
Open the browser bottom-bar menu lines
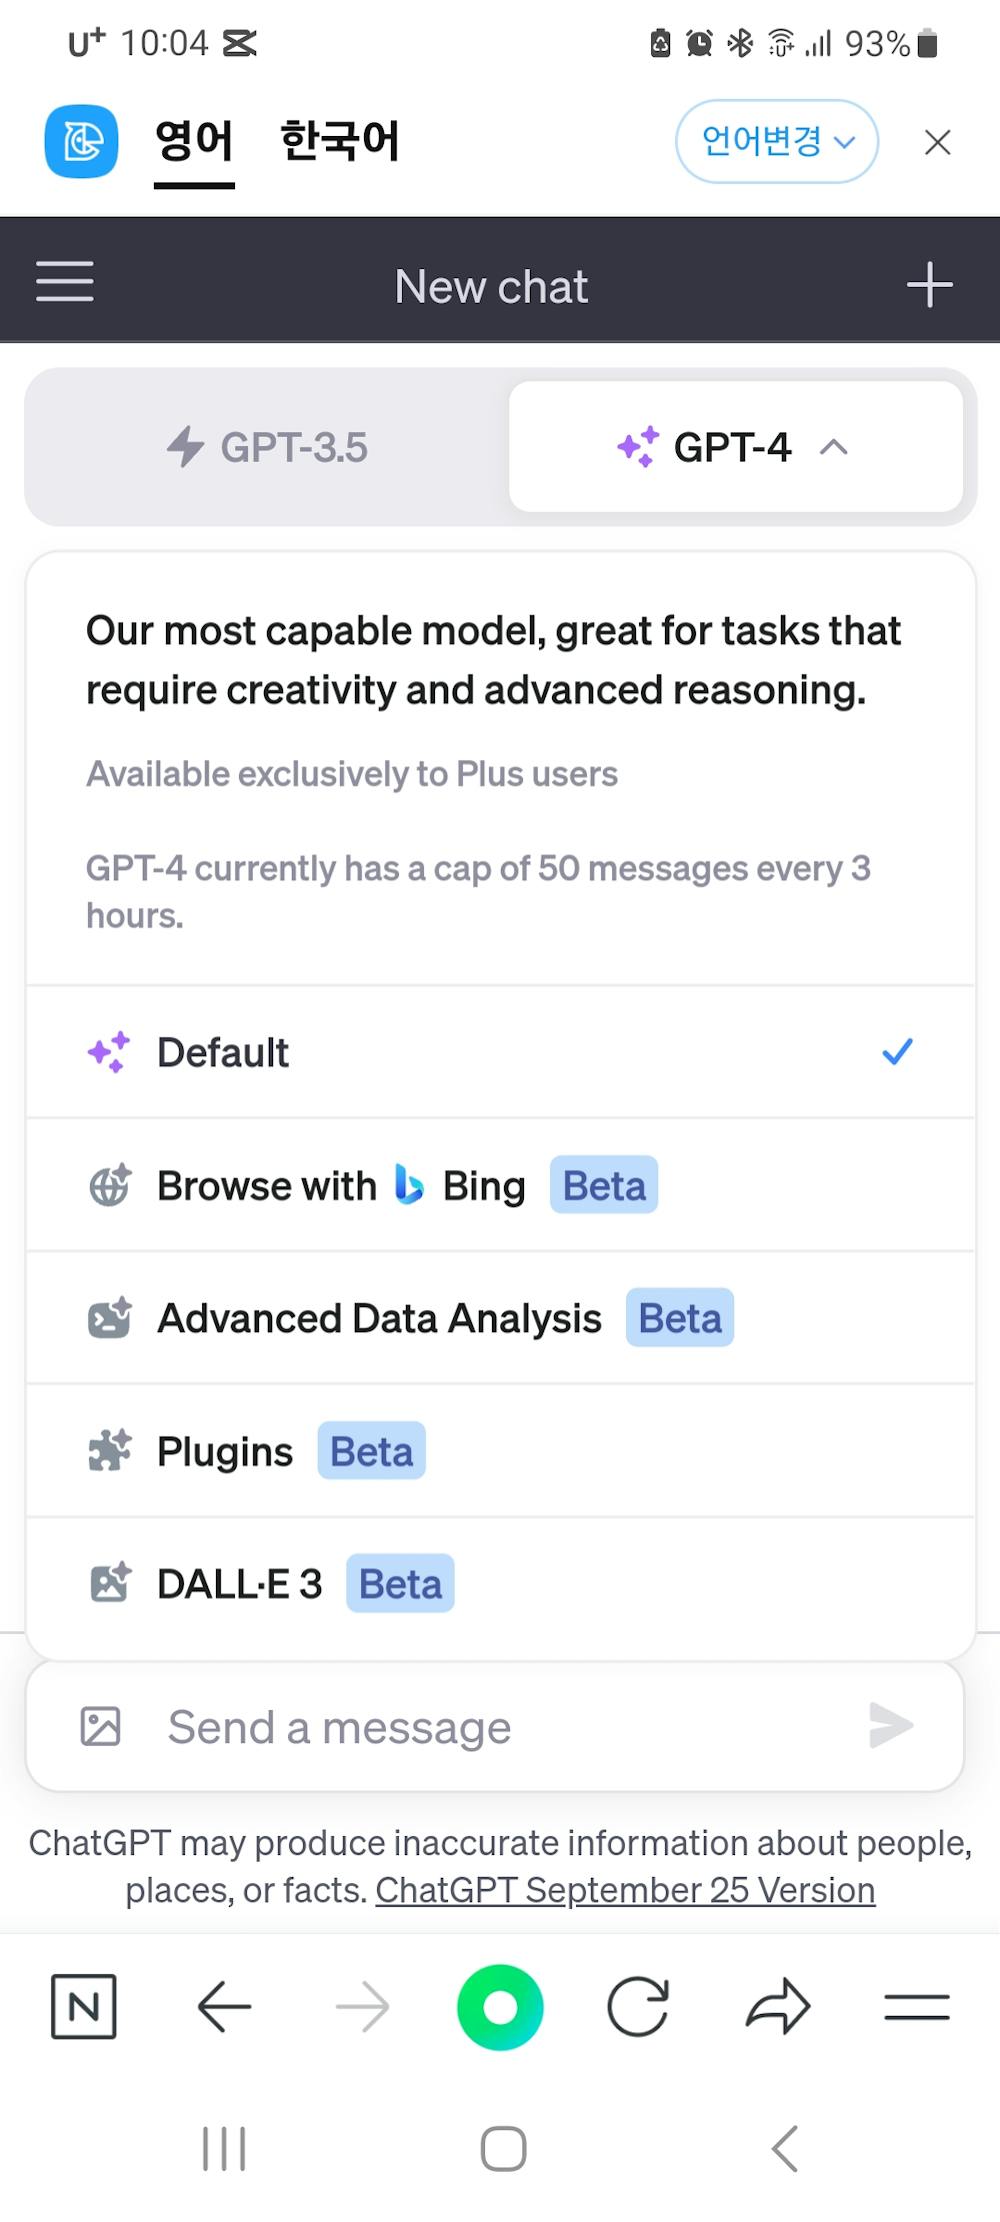(x=916, y=2006)
